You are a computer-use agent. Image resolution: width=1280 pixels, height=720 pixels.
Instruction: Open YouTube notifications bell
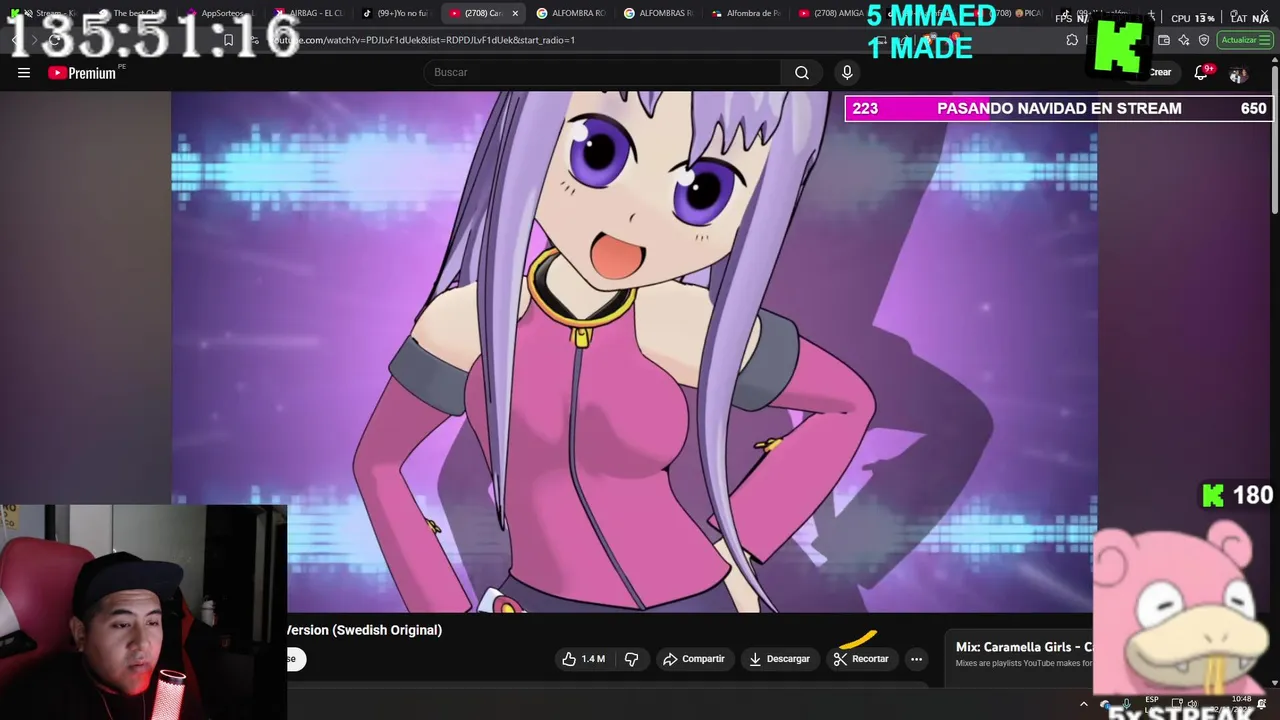click(1202, 73)
